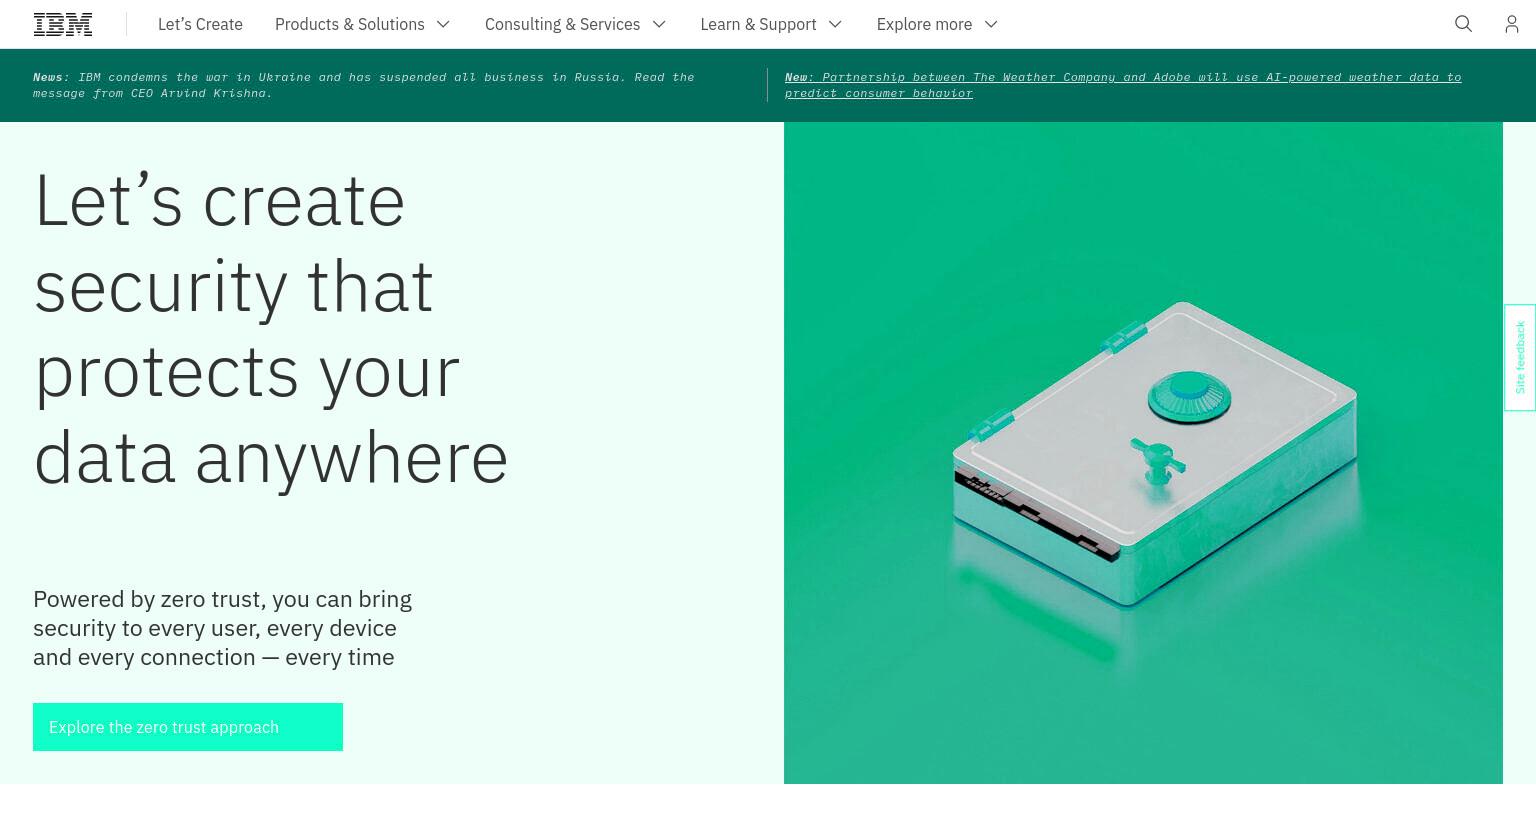
Task: Select Explore more menu label
Action: click(924, 24)
